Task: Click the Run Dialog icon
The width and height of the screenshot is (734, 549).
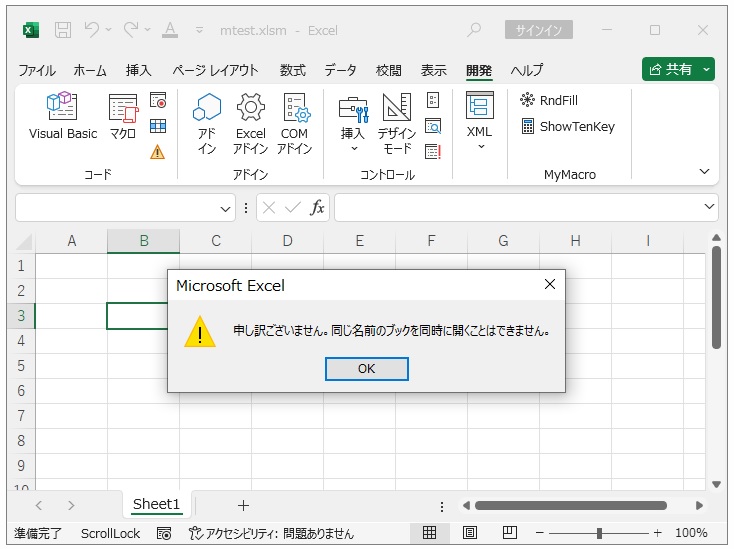Action: pos(433,152)
